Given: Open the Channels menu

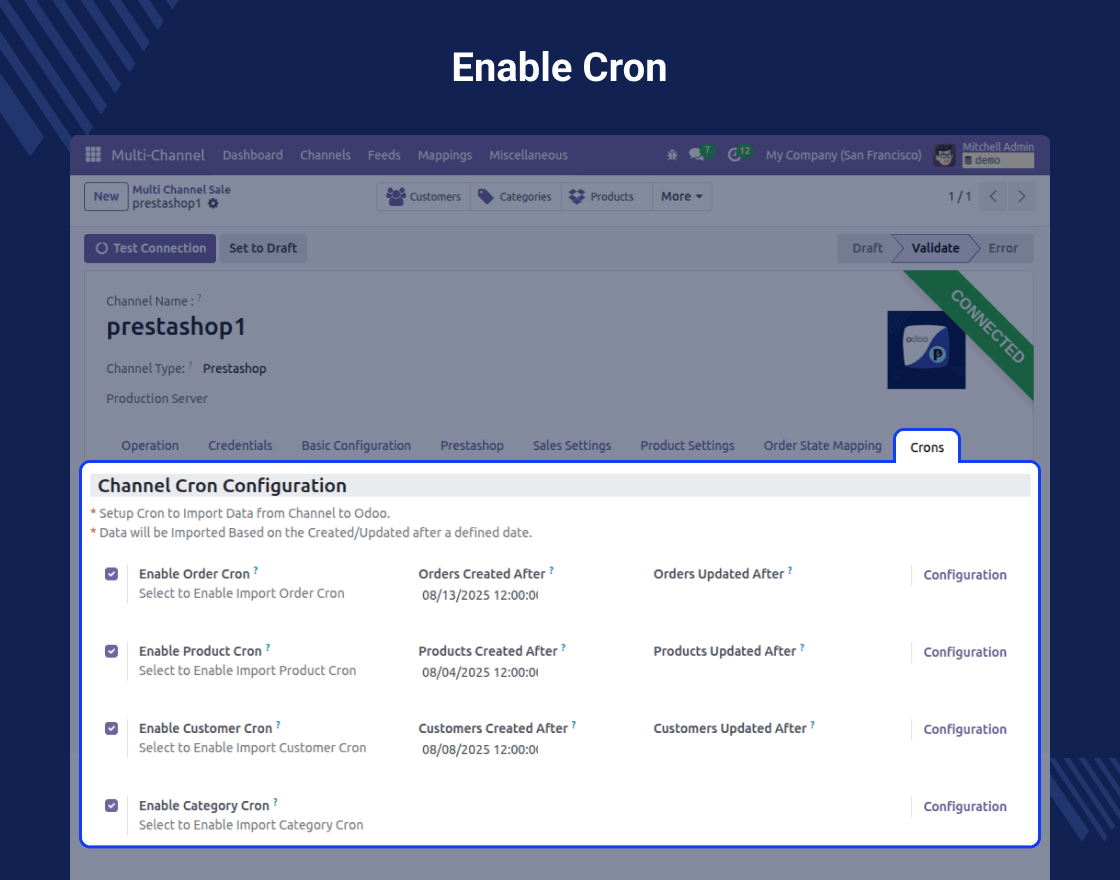Looking at the screenshot, I should tap(325, 155).
